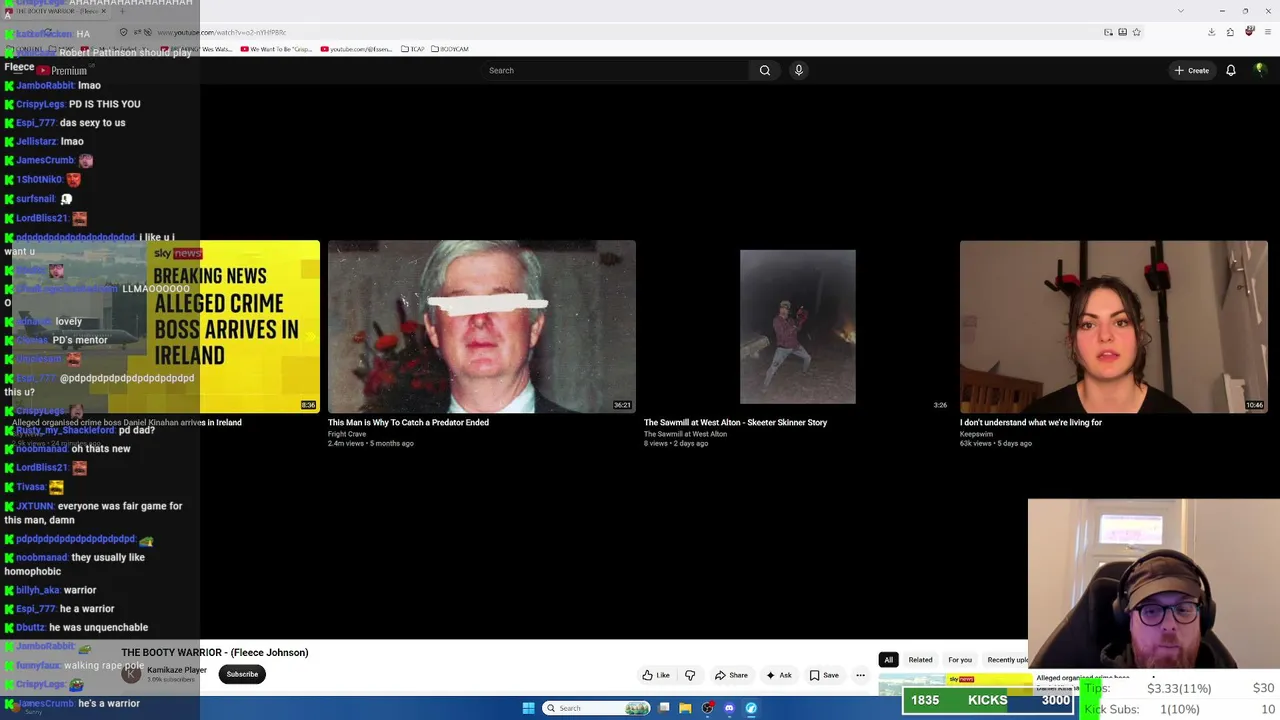1280x720 pixels.
Task: Click the 36:21 duration badge on the Predator video
Action: (622, 405)
